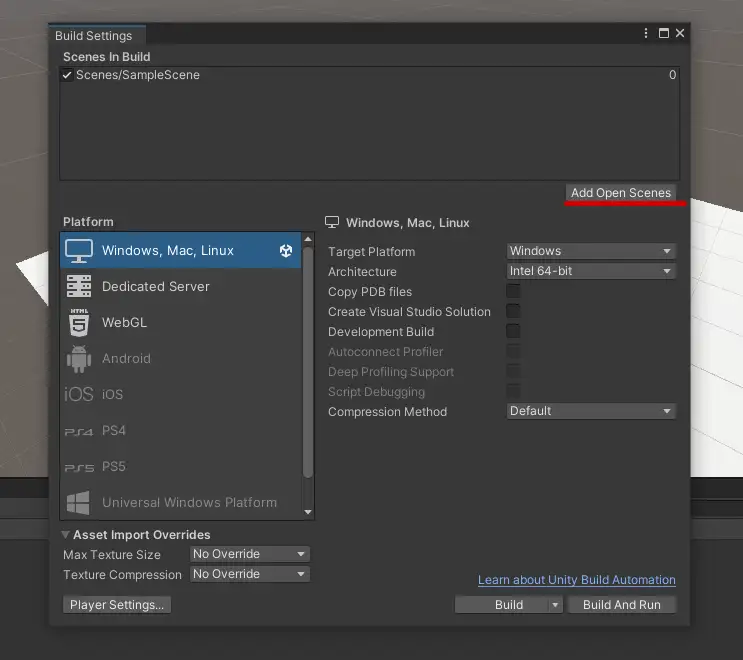Viewport: 743px width, 660px height.
Task: Click the large iOS platform icon
Action: coord(79,394)
